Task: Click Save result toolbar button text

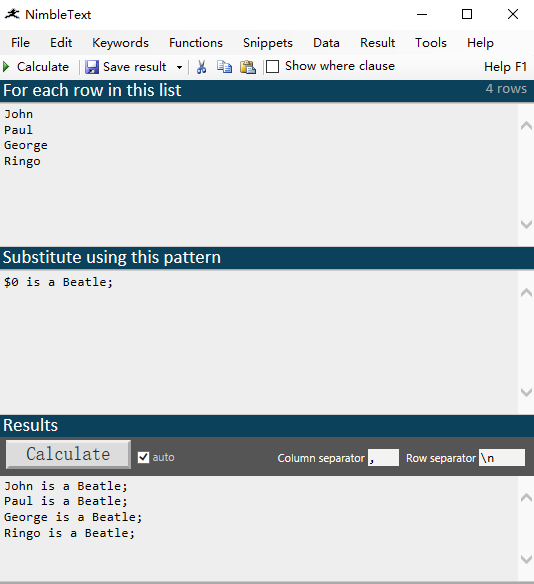Action: (x=134, y=67)
